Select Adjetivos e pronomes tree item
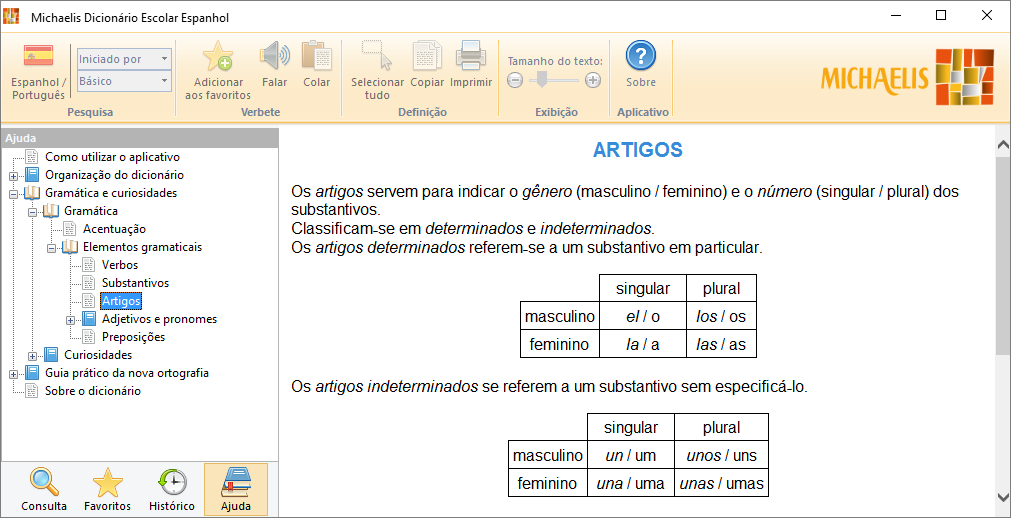 point(159,319)
